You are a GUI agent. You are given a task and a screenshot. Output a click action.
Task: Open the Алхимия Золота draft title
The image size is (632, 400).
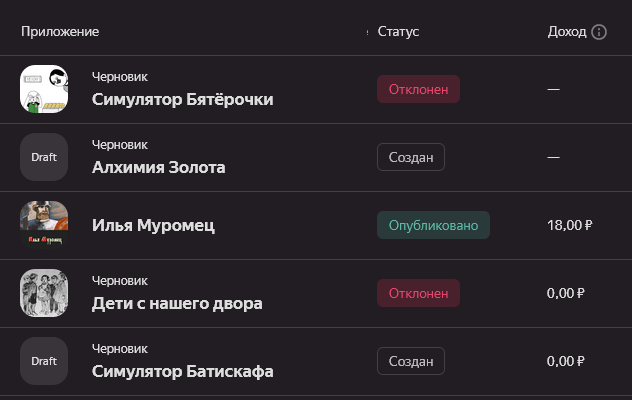click(x=158, y=167)
